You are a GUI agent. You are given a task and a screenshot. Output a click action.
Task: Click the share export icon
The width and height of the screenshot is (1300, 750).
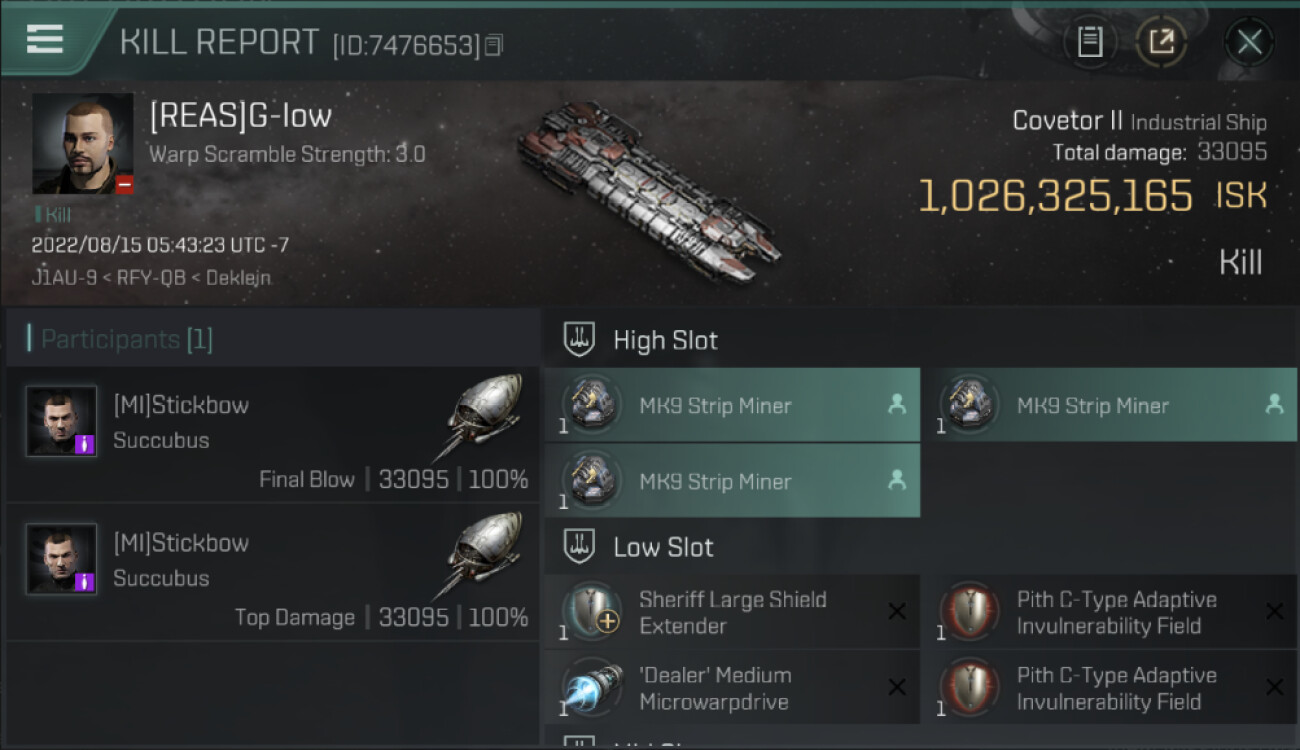1161,42
